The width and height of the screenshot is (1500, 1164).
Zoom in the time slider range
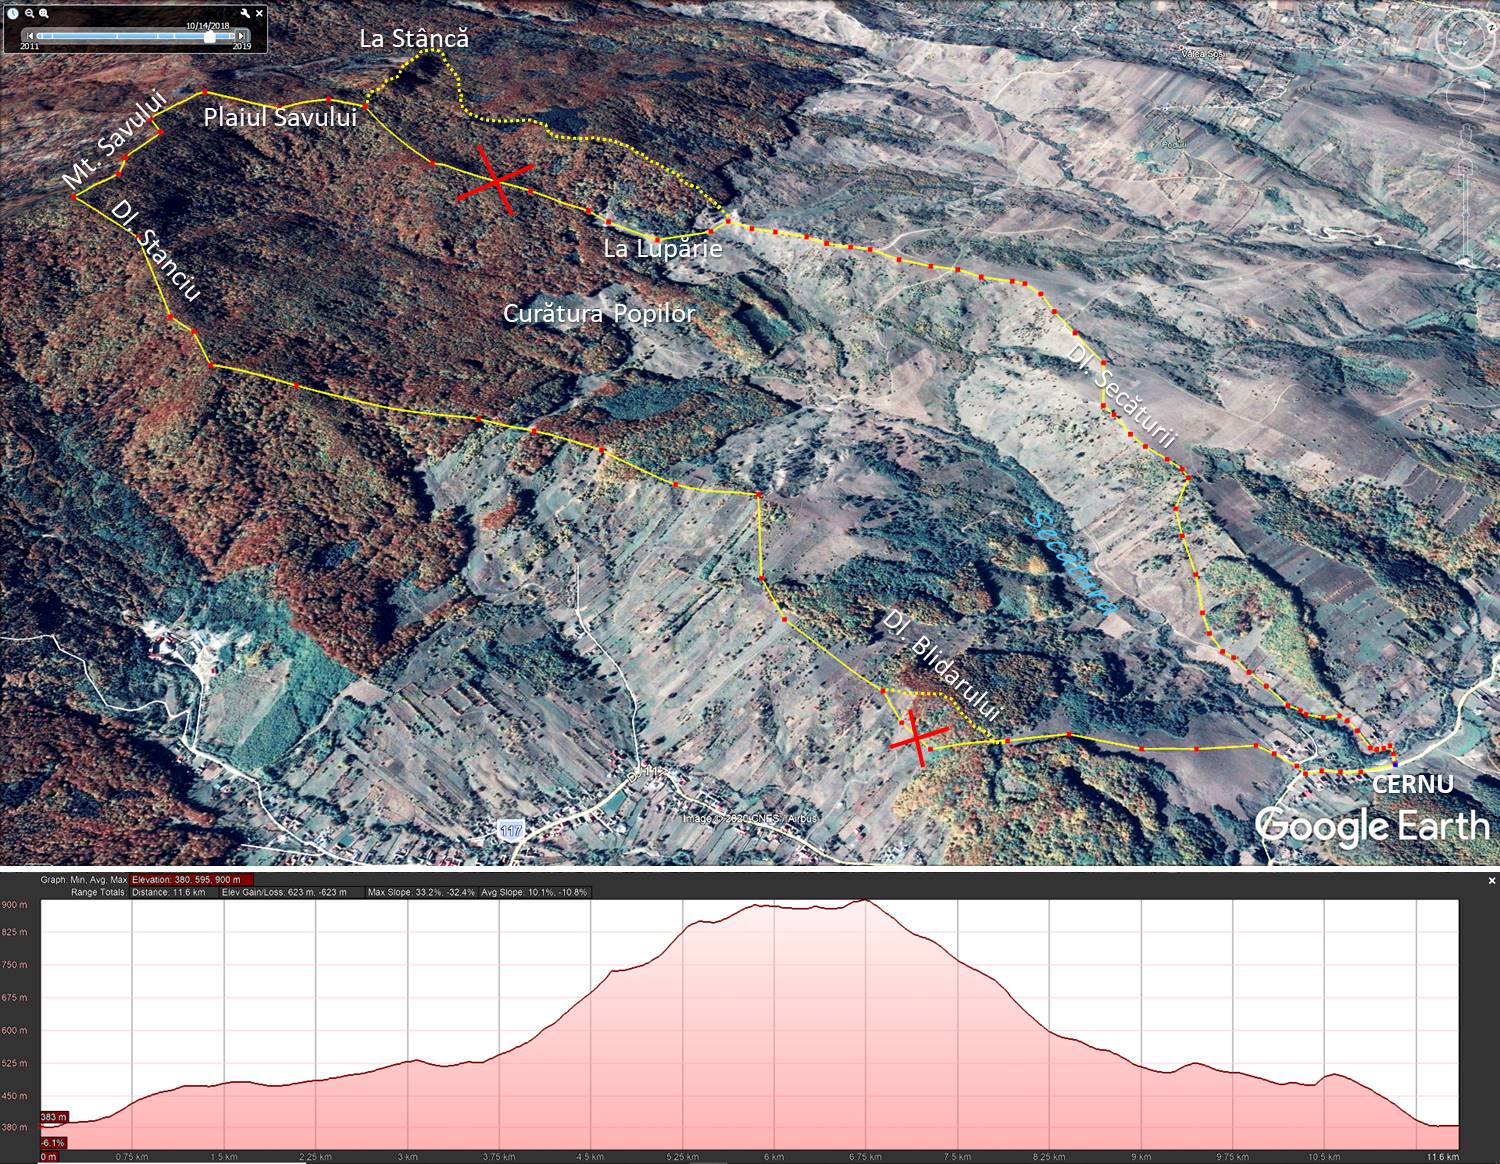pos(44,13)
